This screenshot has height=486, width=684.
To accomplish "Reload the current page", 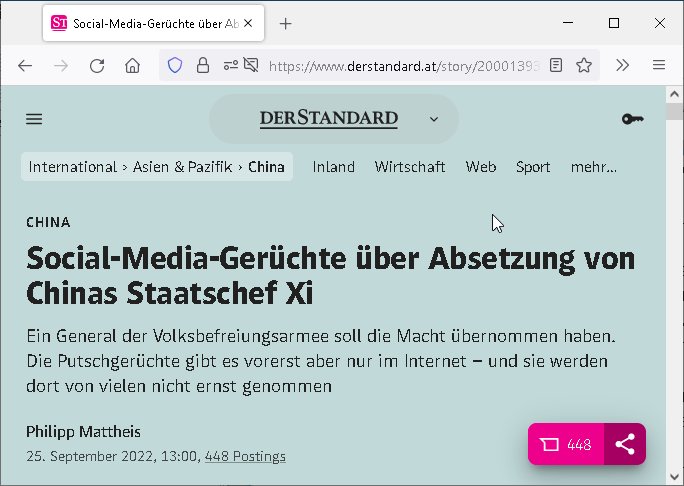I will [97, 65].
